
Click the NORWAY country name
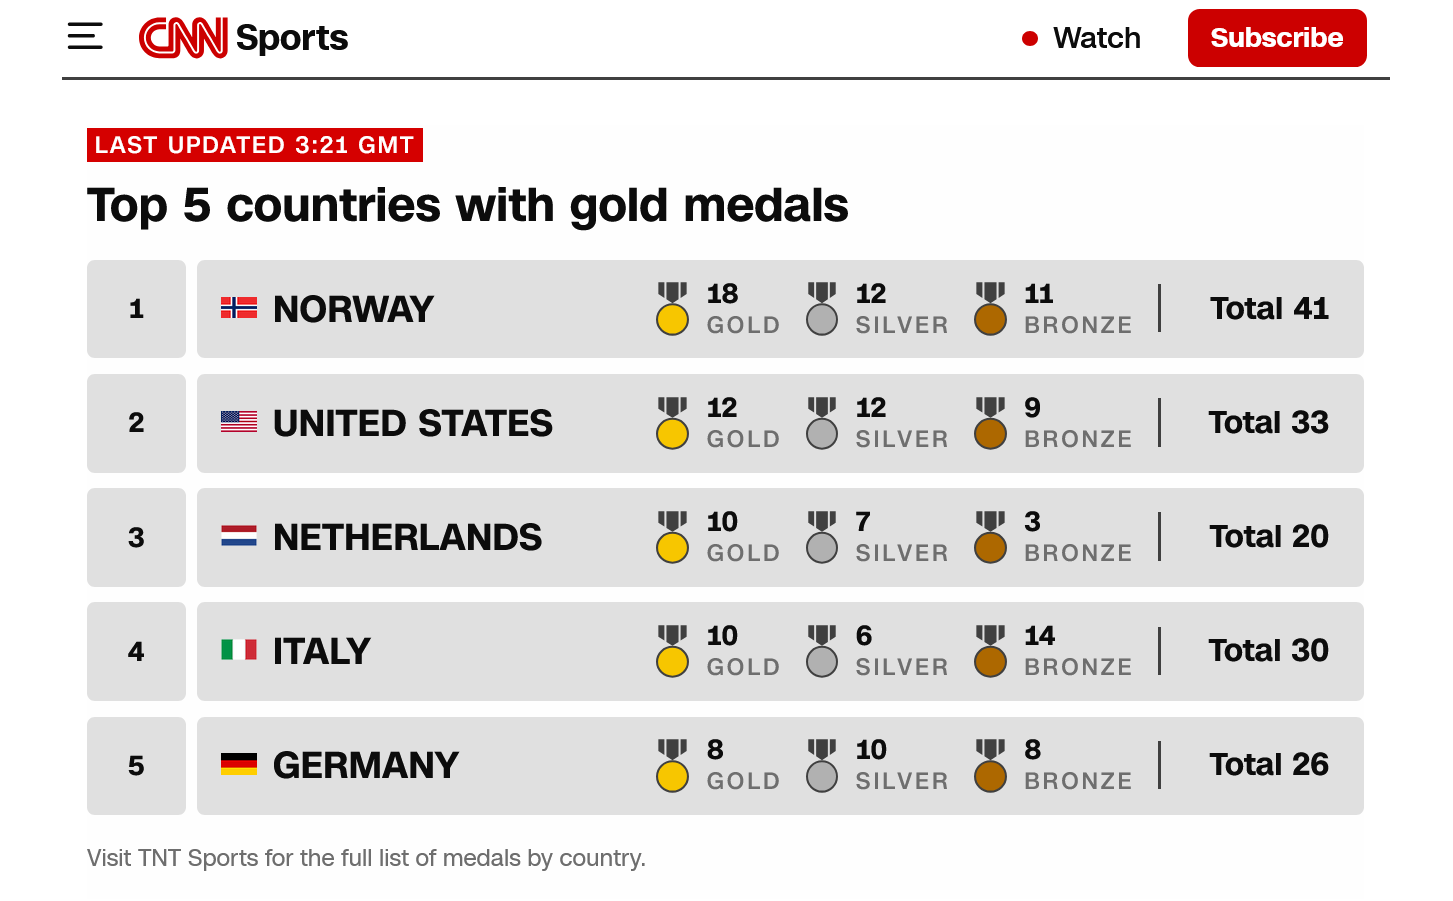tap(353, 309)
